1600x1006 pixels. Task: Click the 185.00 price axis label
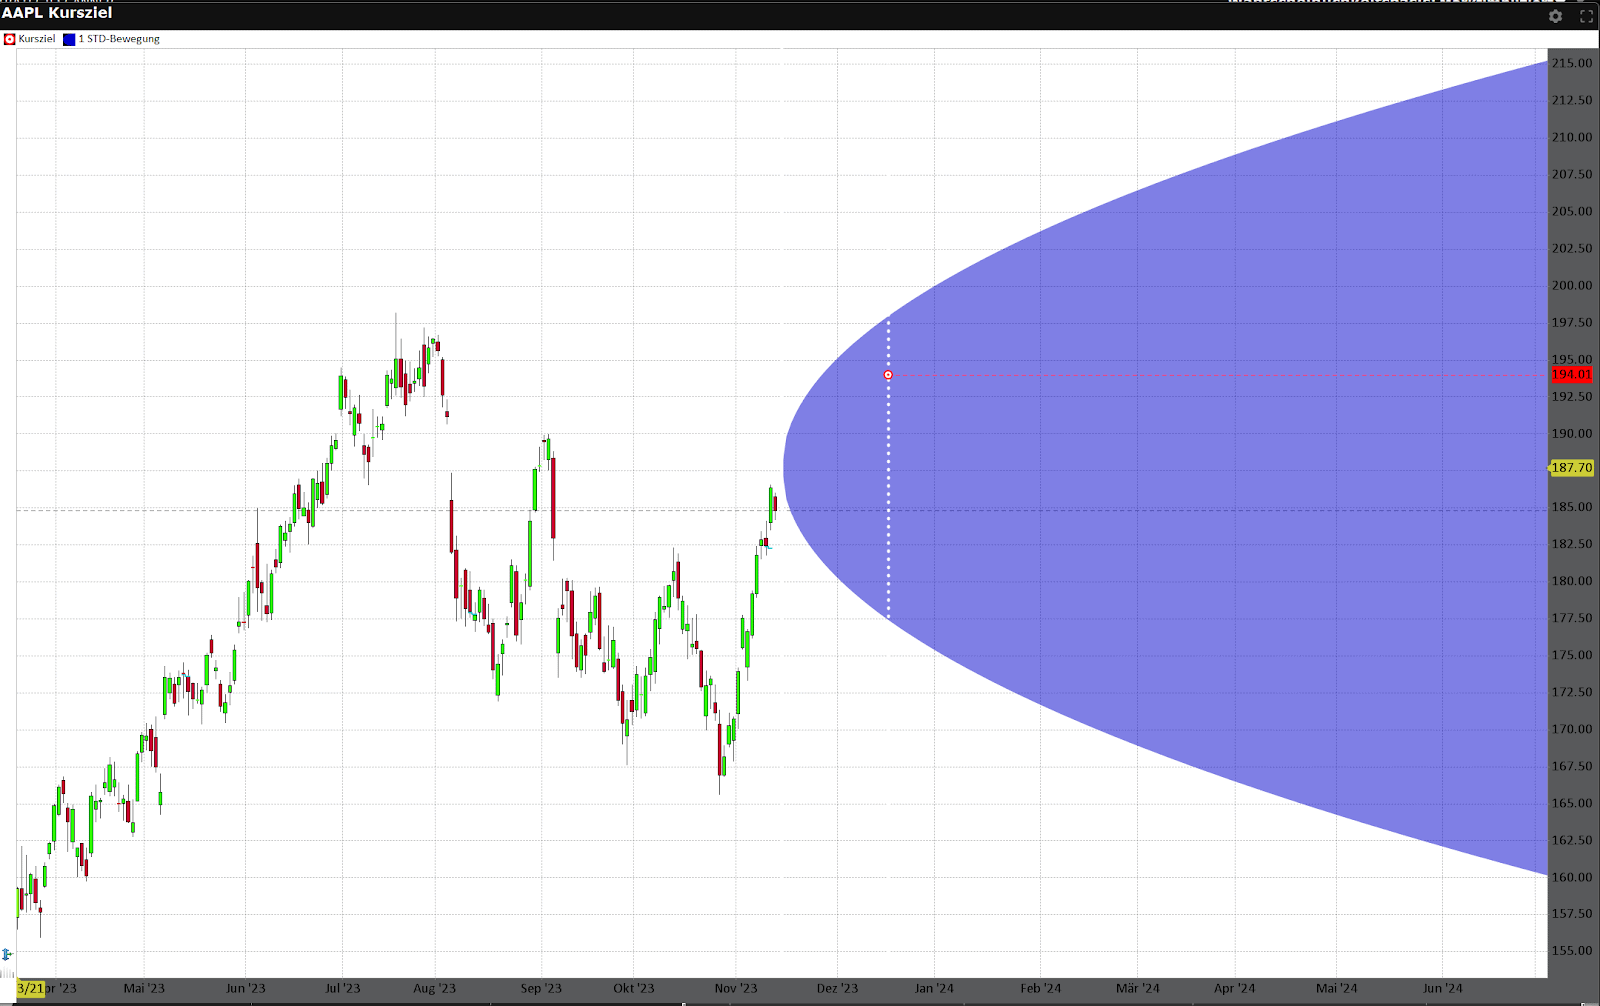(x=1571, y=507)
